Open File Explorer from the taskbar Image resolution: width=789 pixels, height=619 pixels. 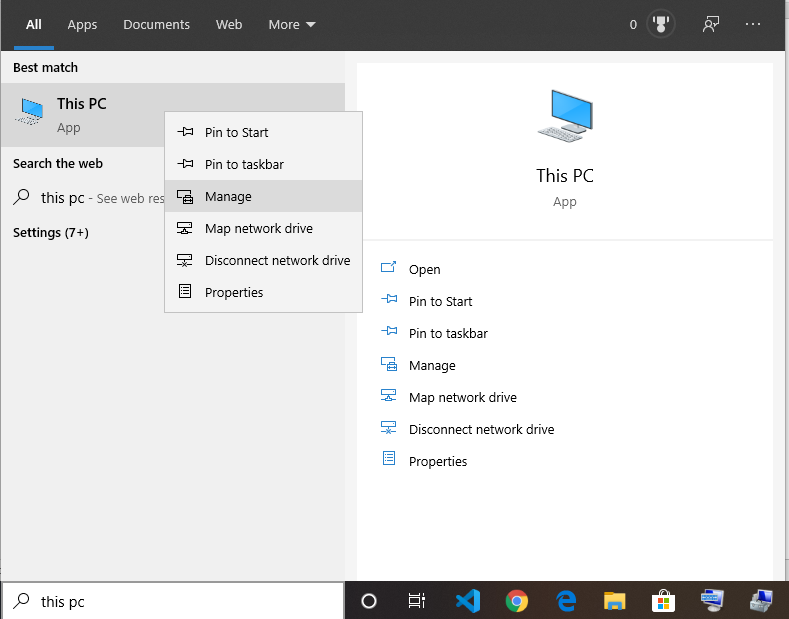coord(615,600)
